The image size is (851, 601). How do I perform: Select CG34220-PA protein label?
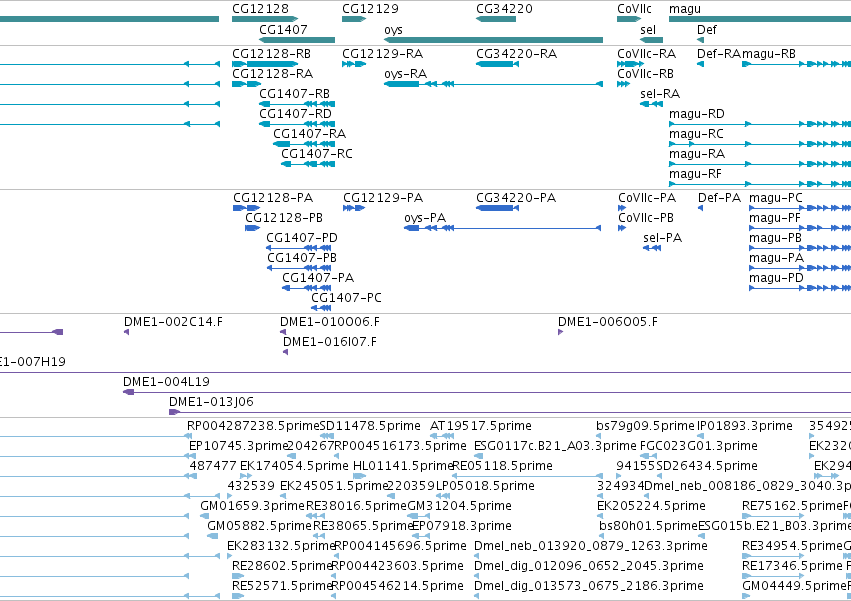[516, 198]
